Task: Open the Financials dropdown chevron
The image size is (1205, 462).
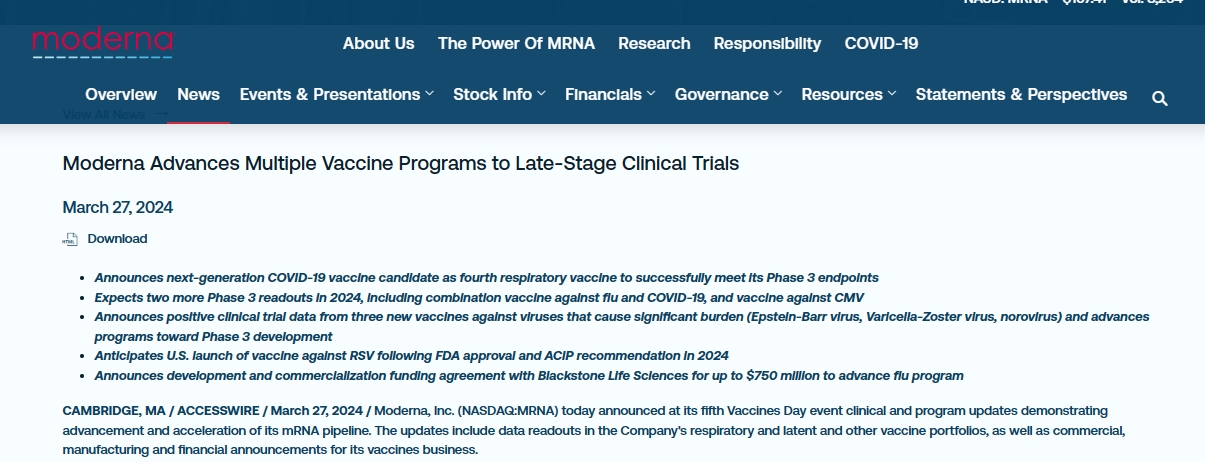Action: pos(651,94)
